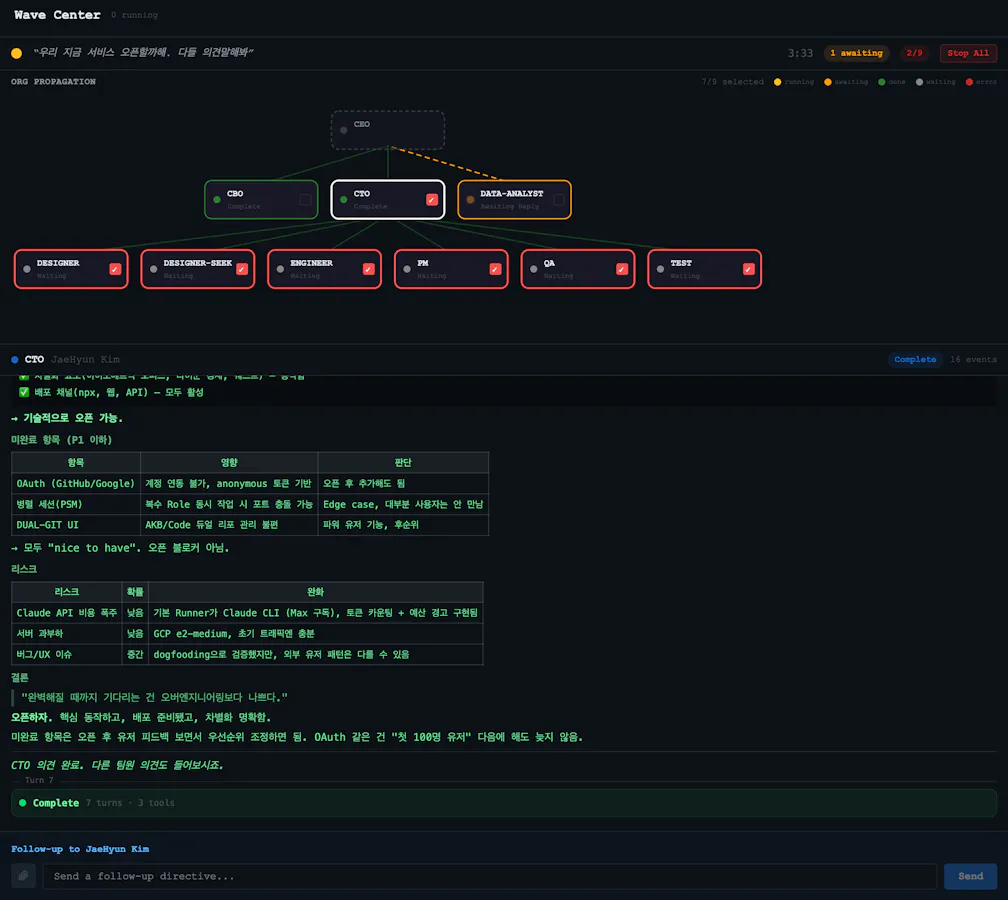Click the green status dot on CBO node
Viewport: 1008px width, 900px height.
(x=217, y=199)
